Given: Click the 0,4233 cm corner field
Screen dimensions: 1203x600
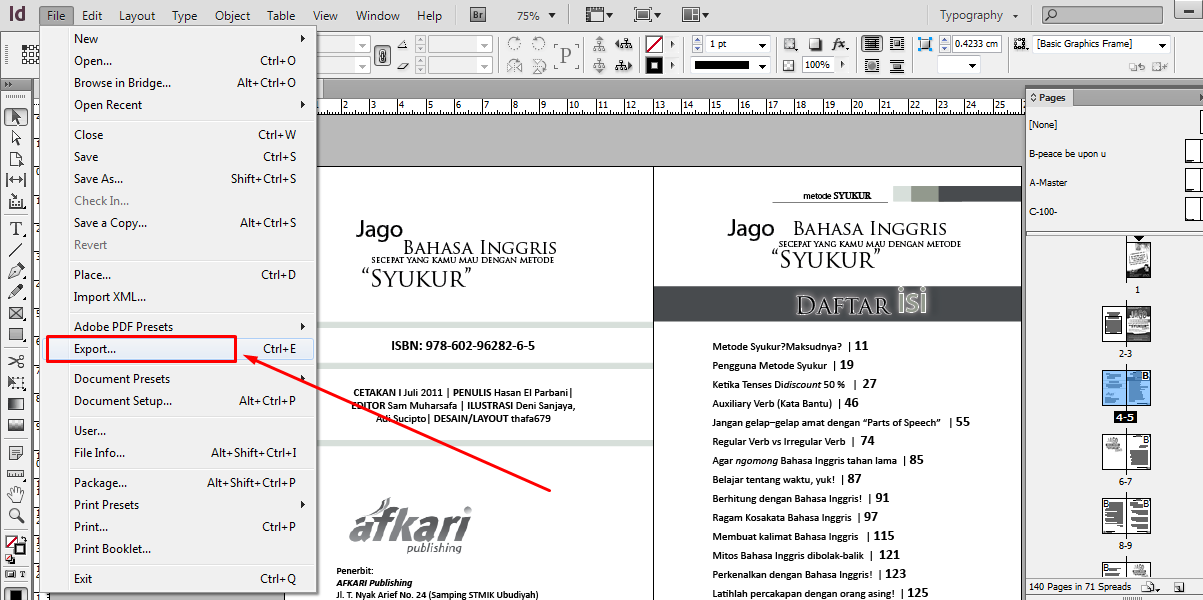Looking at the screenshot, I should click(x=977, y=45).
